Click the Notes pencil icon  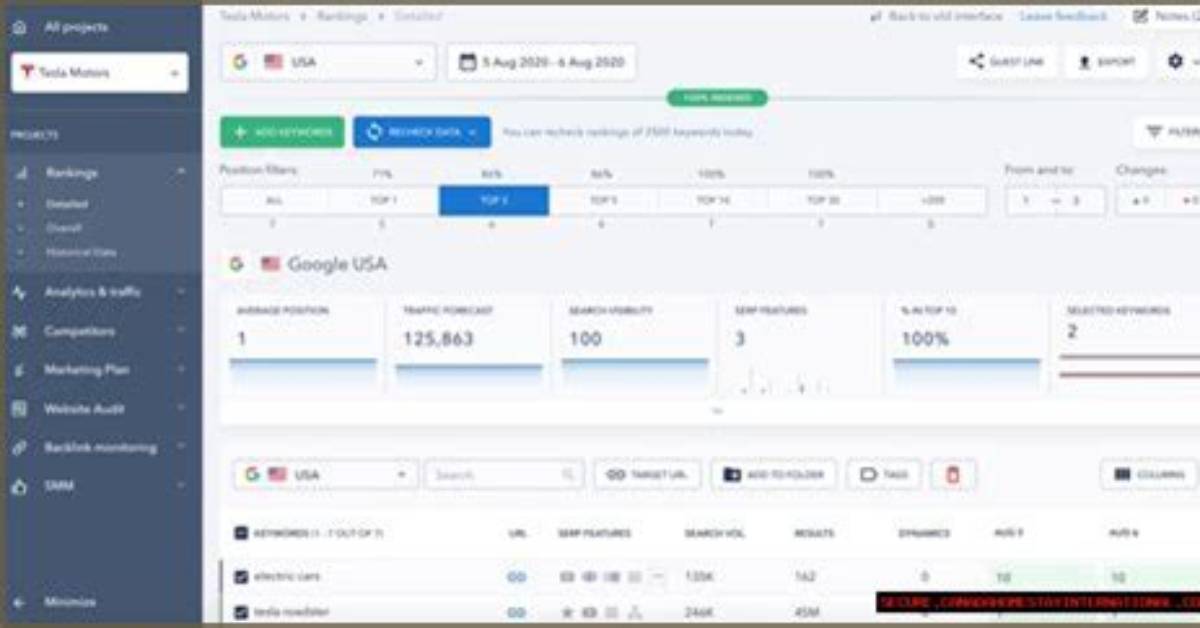tap(1140, 16)
